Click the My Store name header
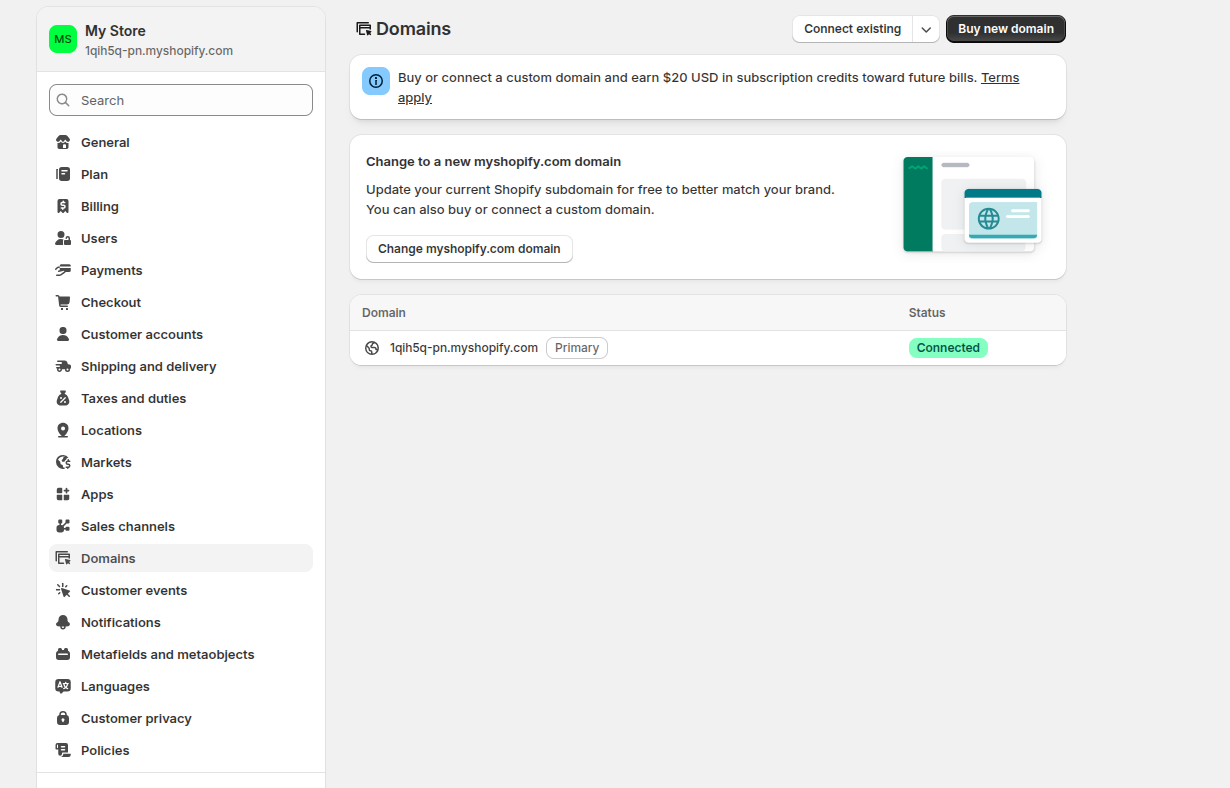 coord(115,31)
